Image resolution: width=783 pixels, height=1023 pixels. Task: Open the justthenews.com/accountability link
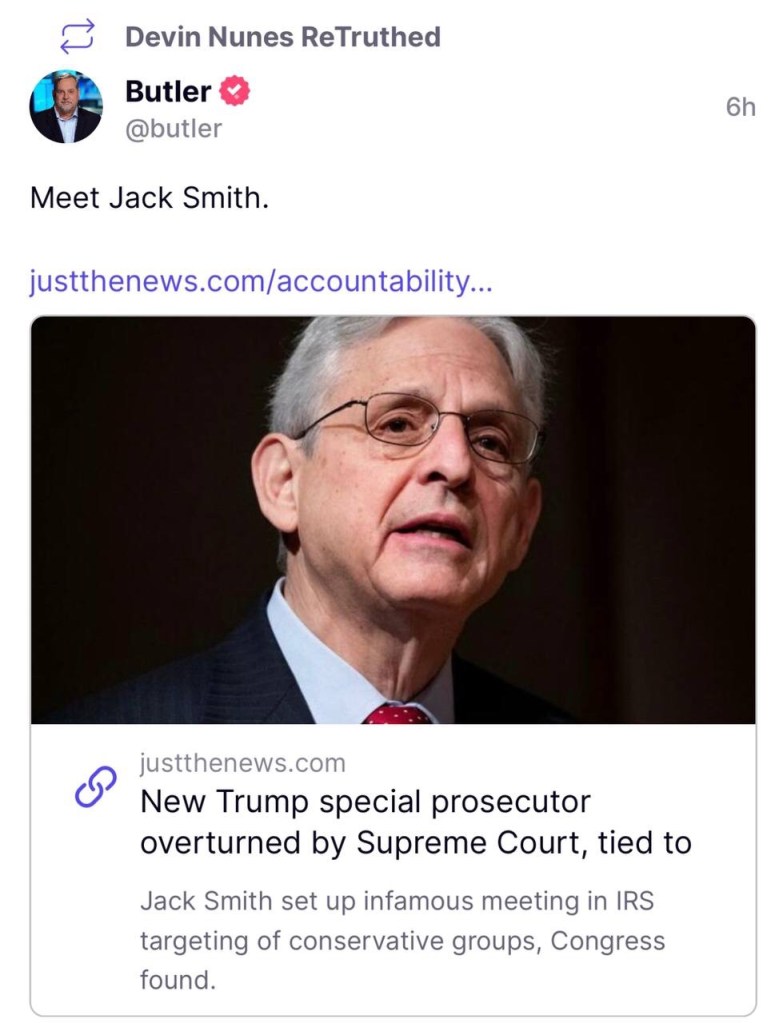point(261,282)
